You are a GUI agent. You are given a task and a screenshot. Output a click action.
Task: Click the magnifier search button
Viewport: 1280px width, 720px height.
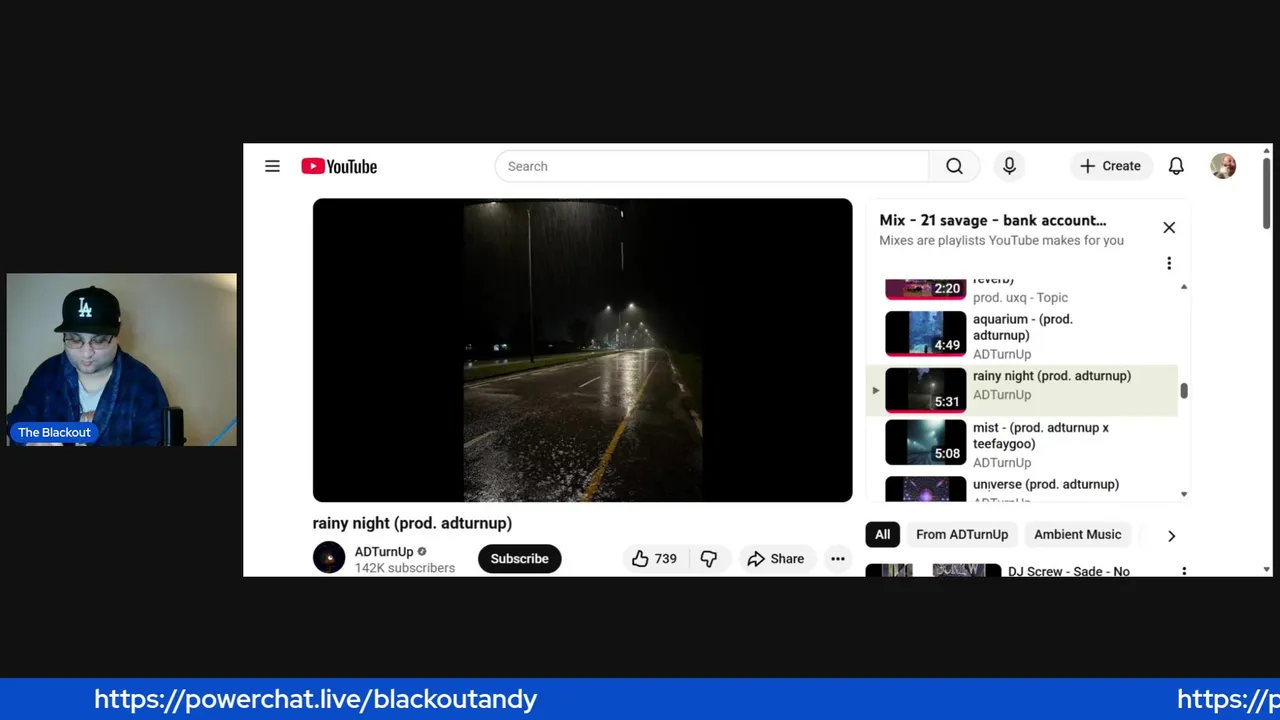coord(954,166)
